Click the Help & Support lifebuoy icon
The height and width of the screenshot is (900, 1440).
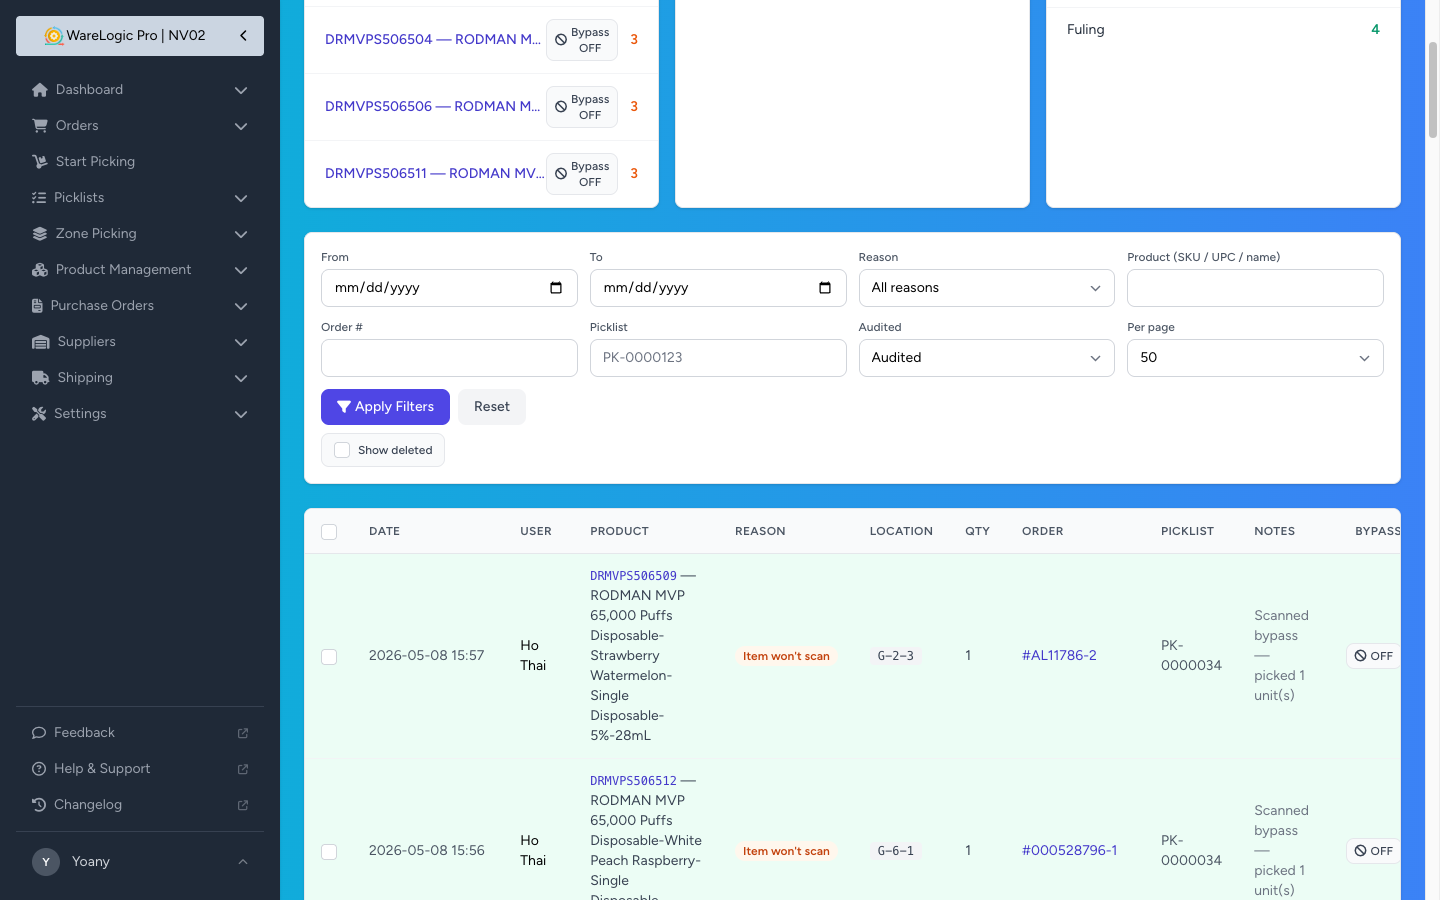[39, 769]
